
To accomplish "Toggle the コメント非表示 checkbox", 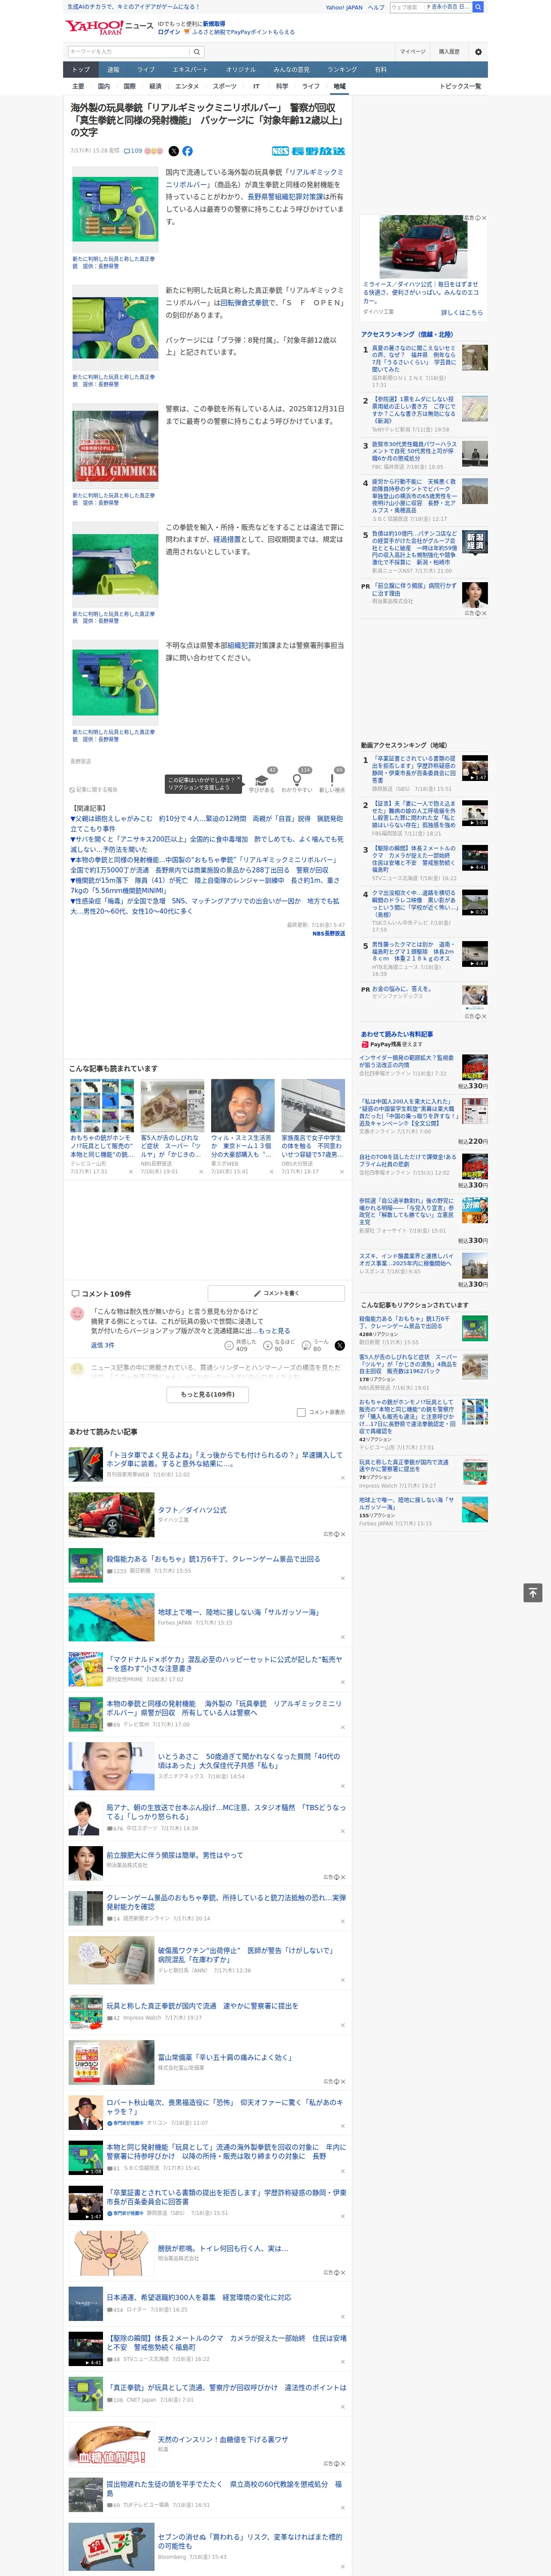I will (301, 1412).
